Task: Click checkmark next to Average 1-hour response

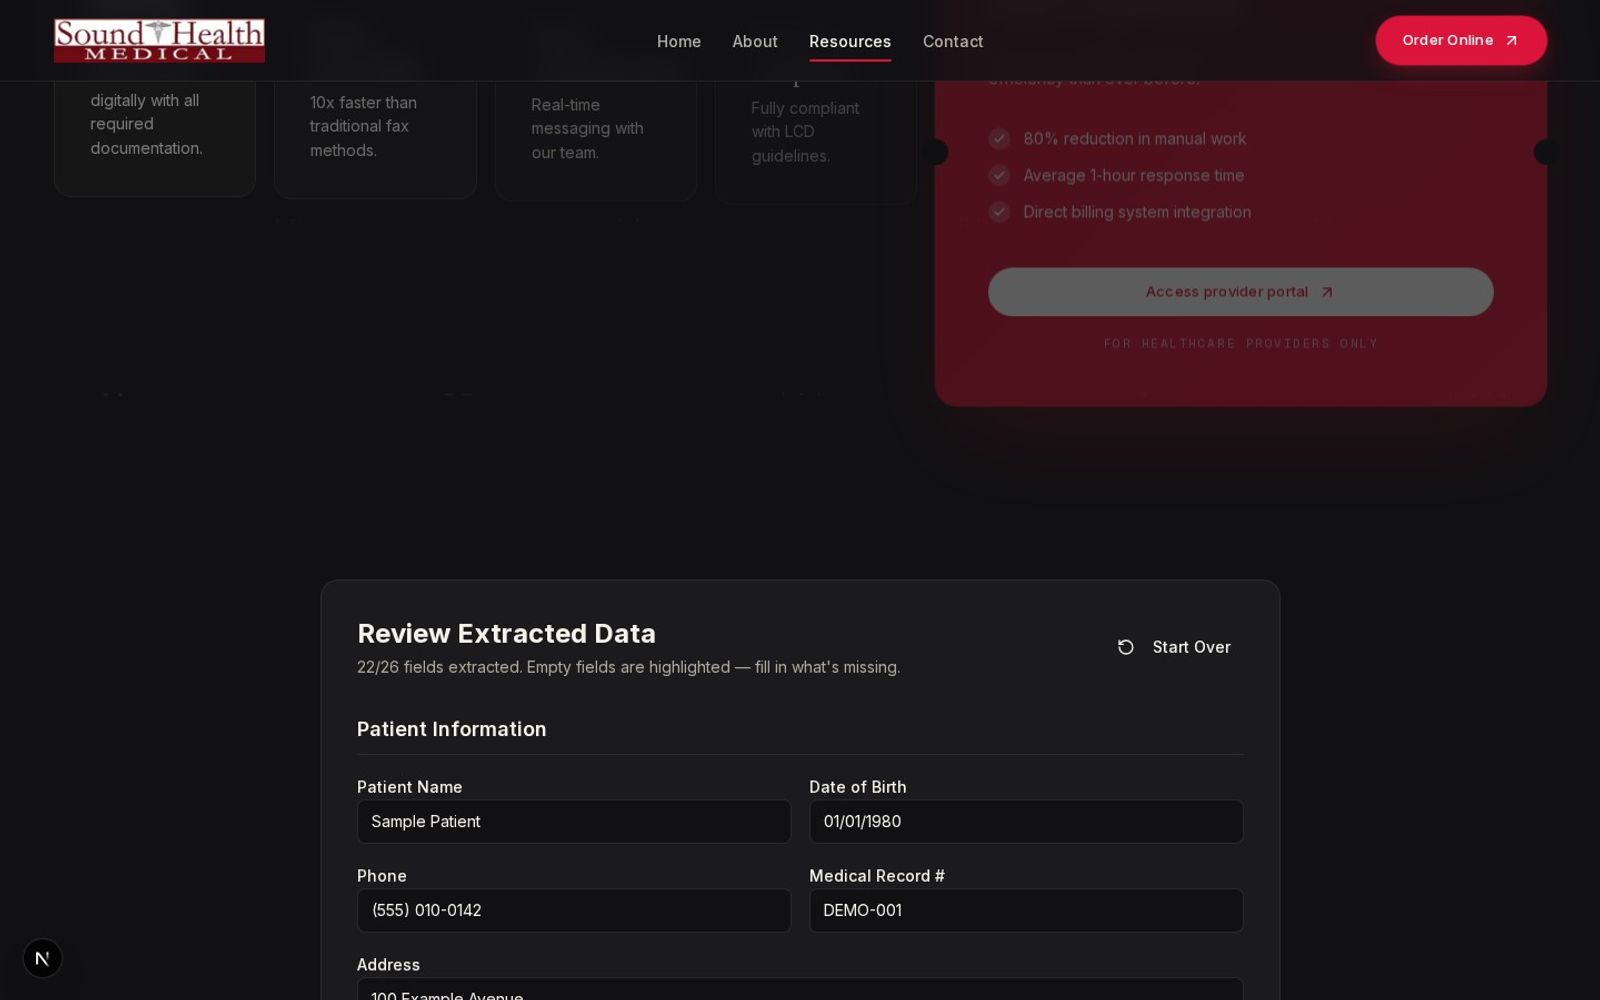Action: (999, 175)
